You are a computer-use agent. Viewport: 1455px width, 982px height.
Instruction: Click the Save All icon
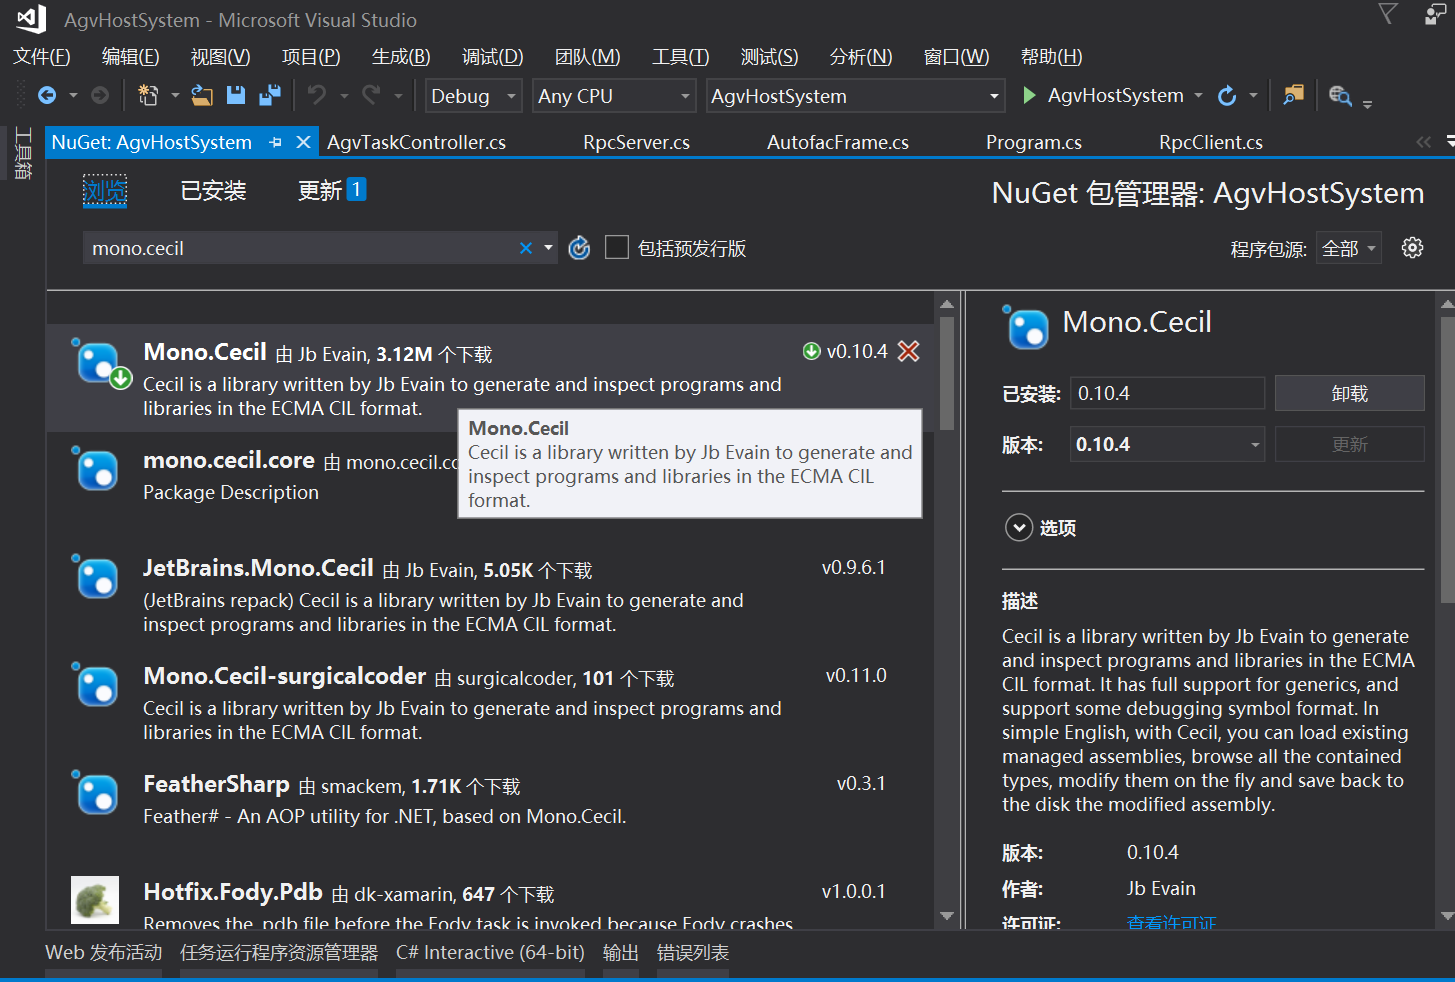coord(270,96)
